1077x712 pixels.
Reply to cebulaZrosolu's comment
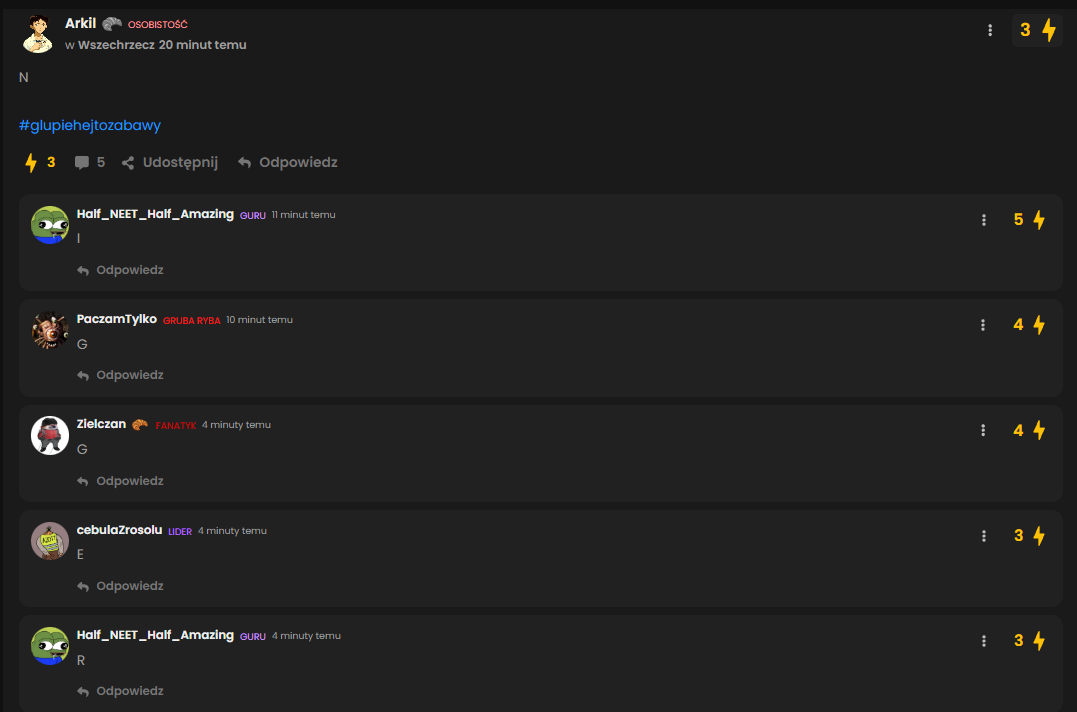[120, 586]
